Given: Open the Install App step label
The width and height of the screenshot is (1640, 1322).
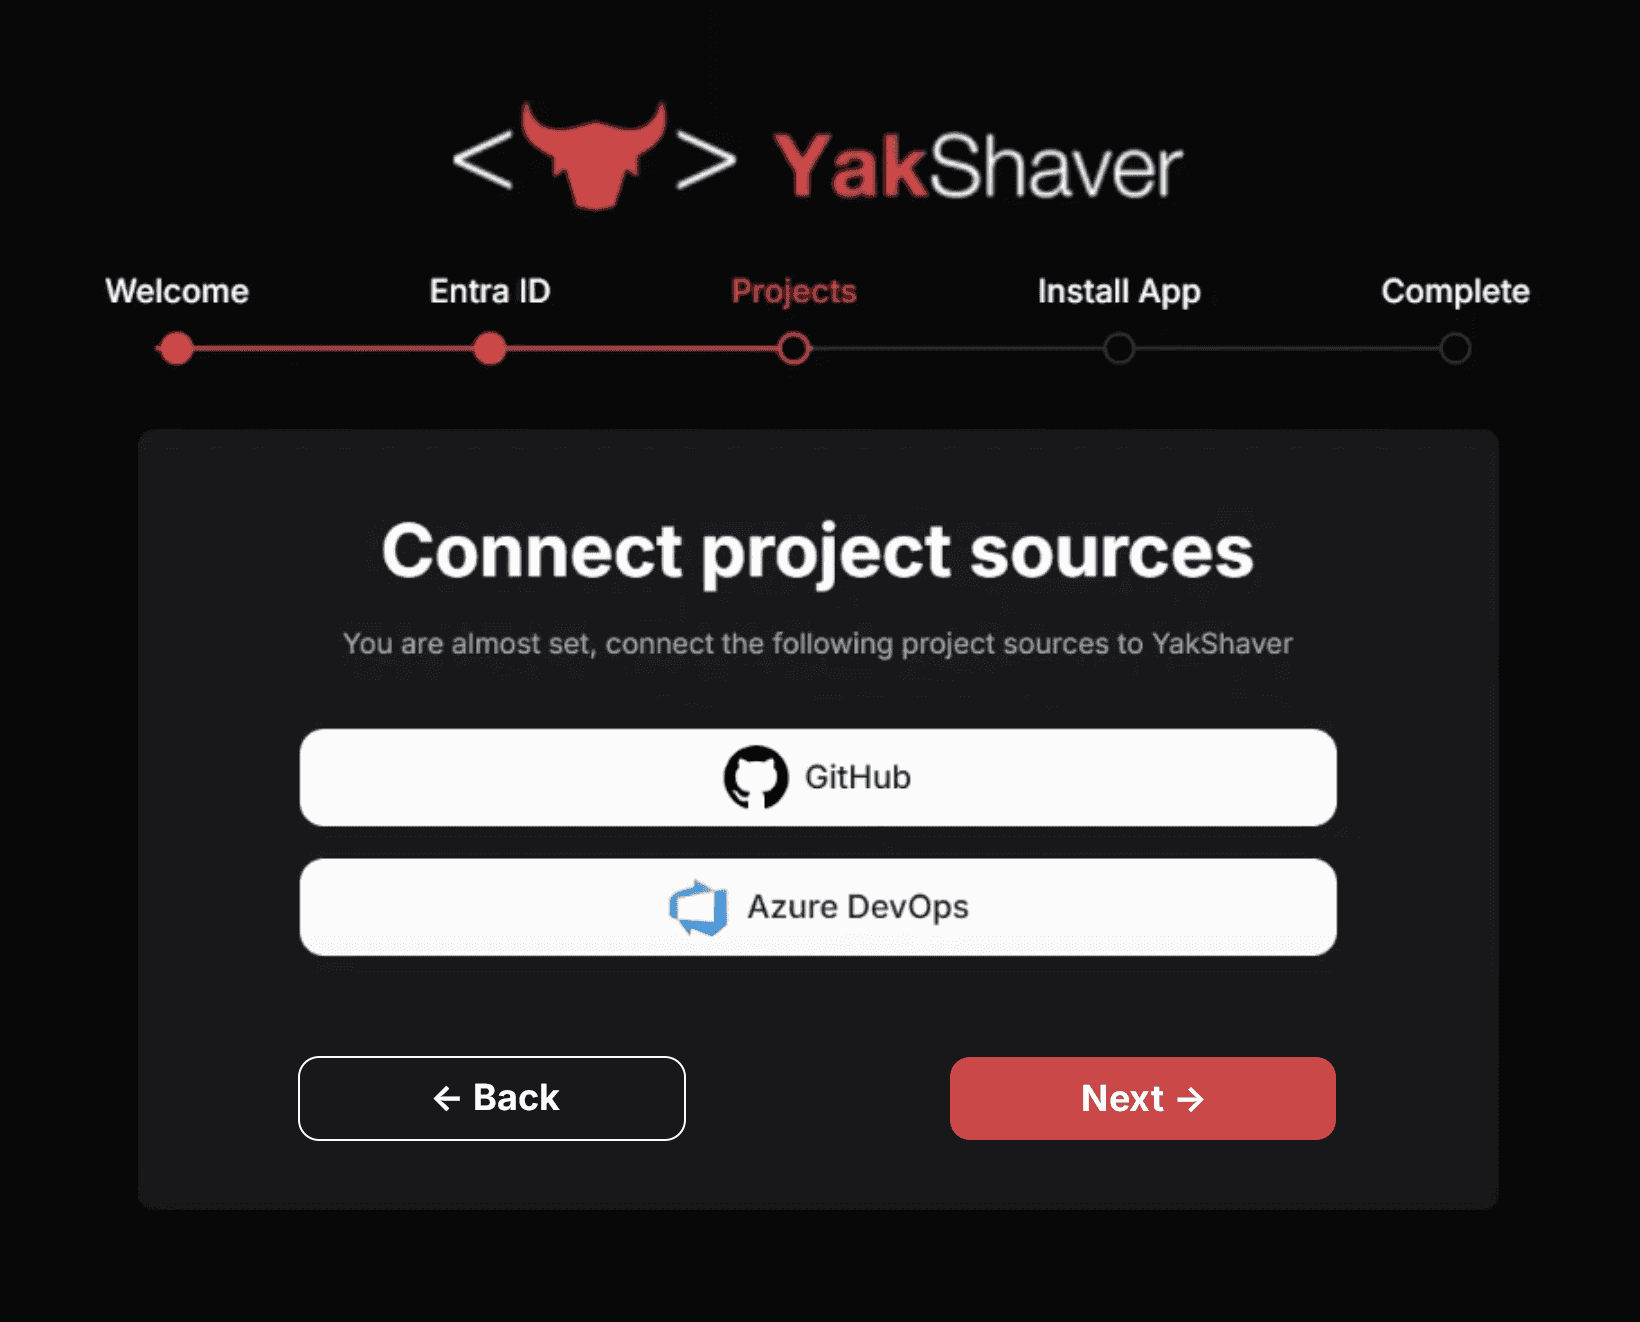Looking at the screenshot, I should (1119, 292).
